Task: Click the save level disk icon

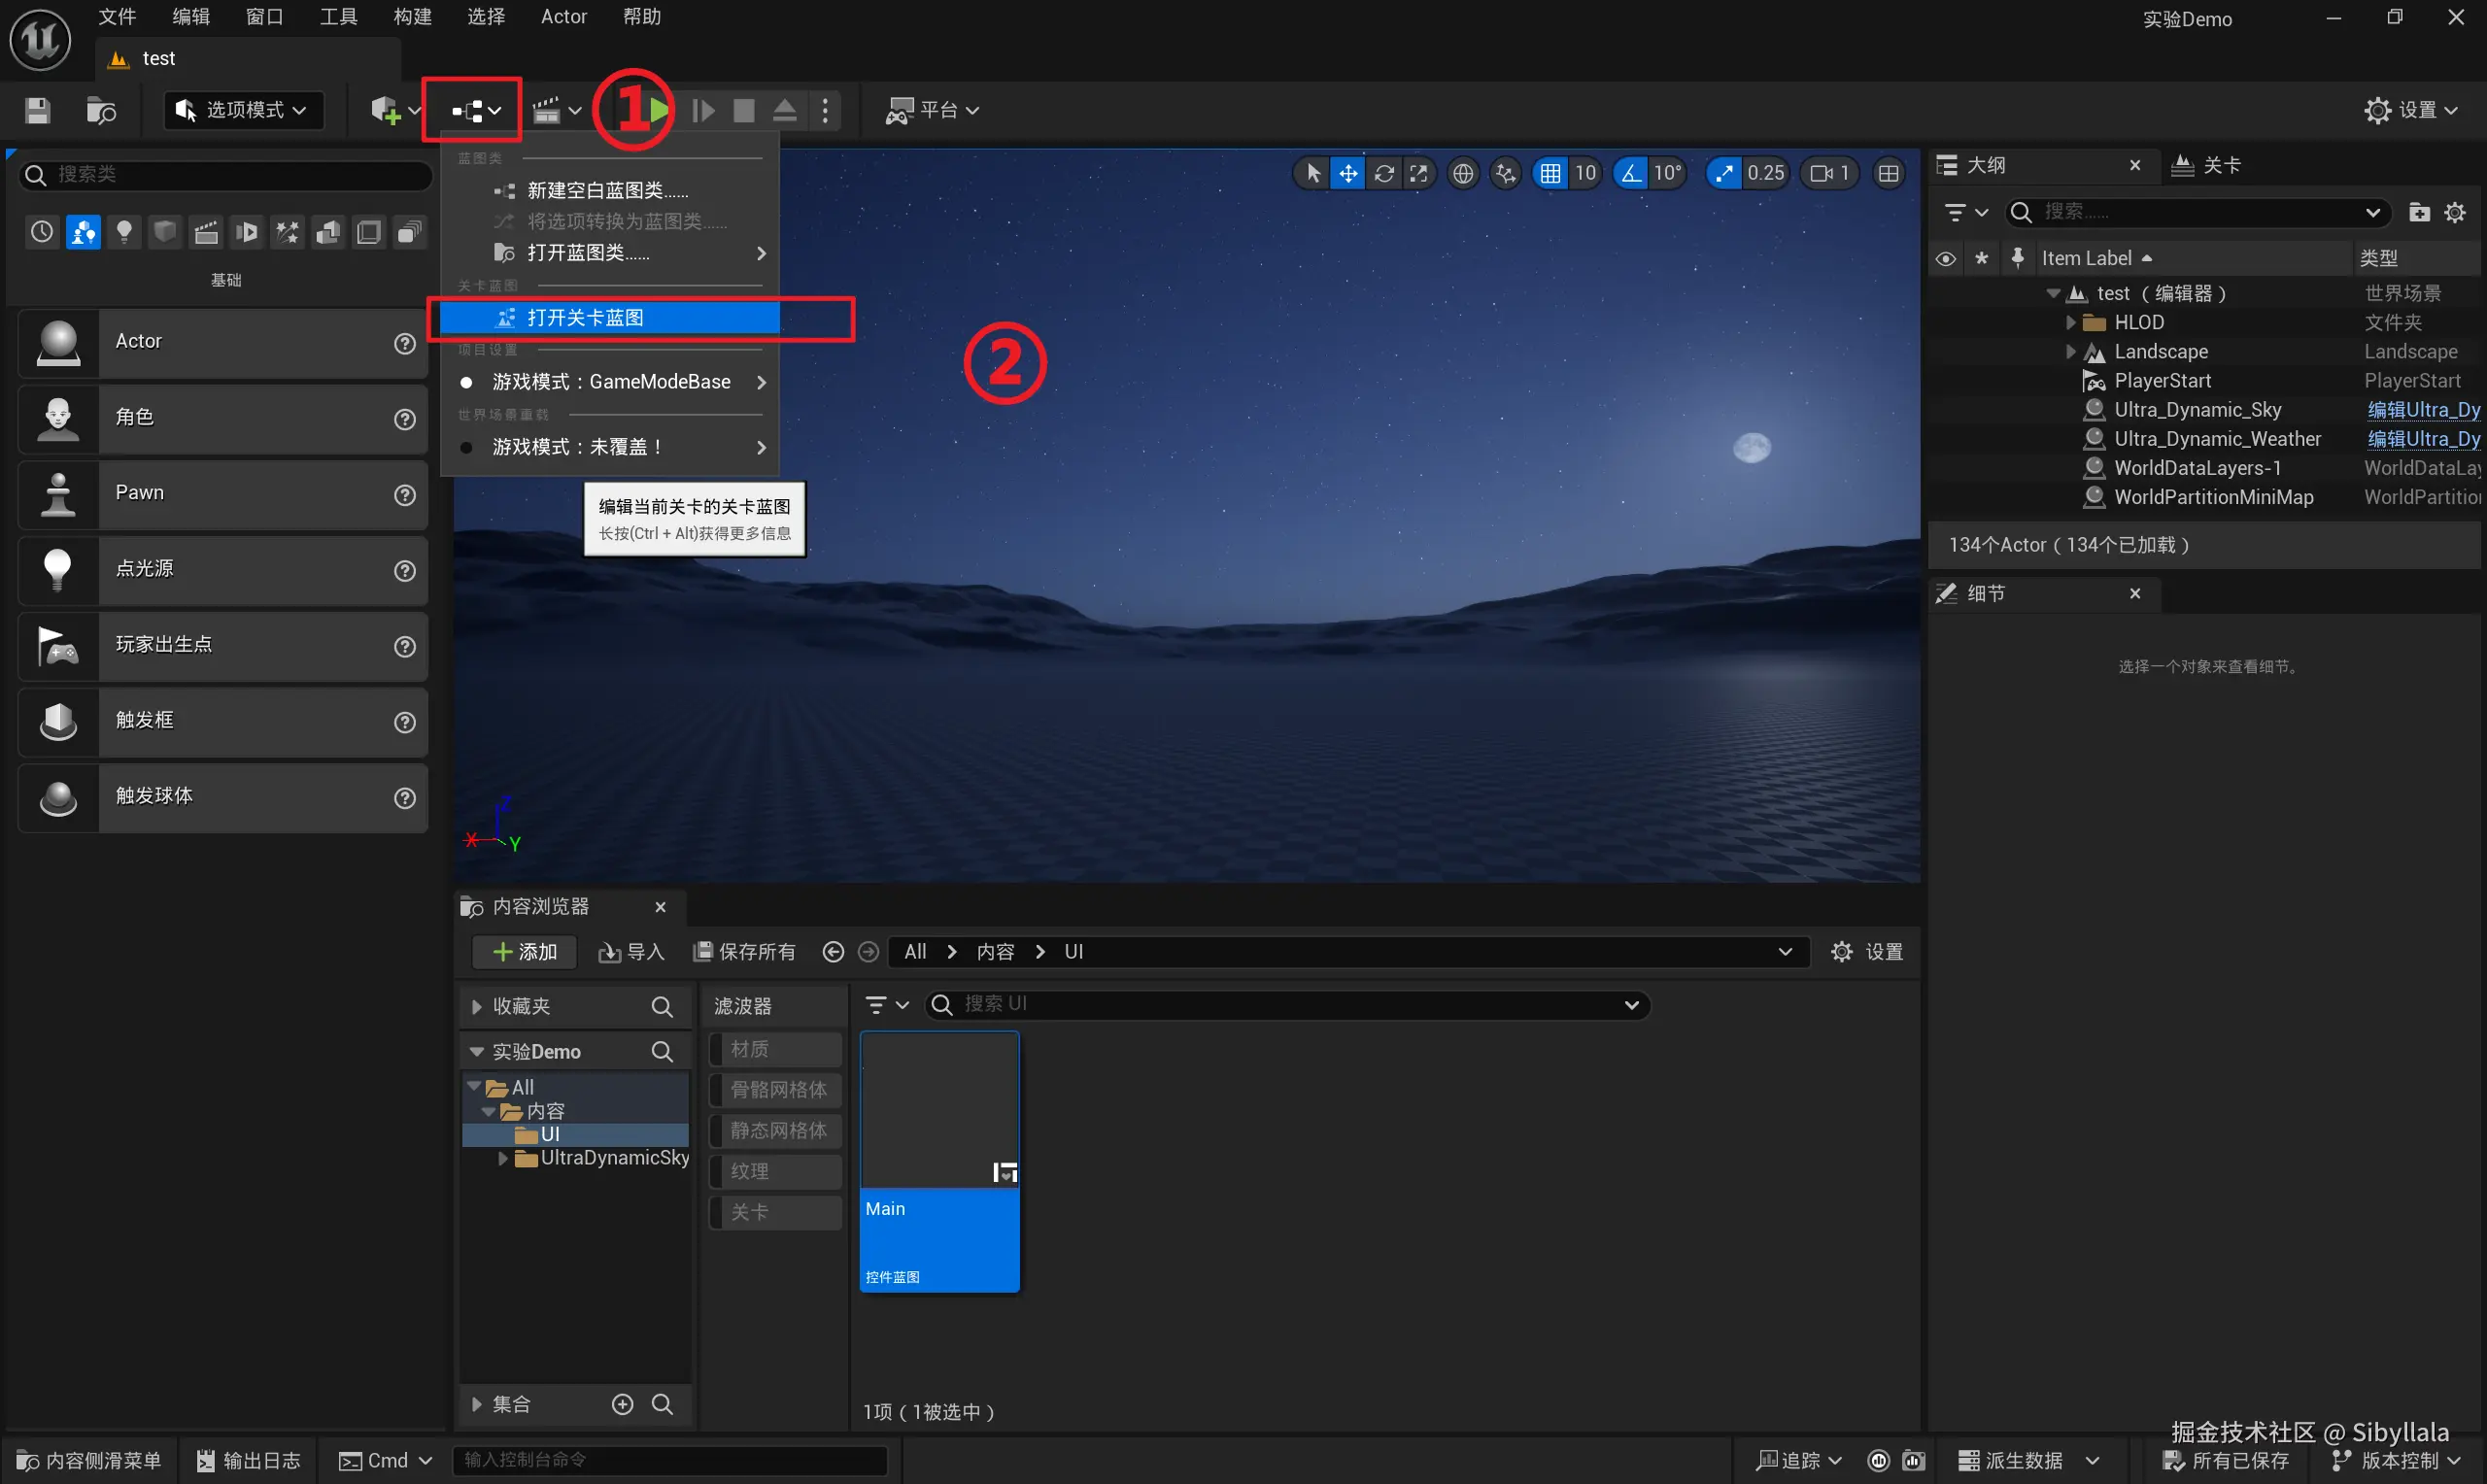Action: [38, 110]
